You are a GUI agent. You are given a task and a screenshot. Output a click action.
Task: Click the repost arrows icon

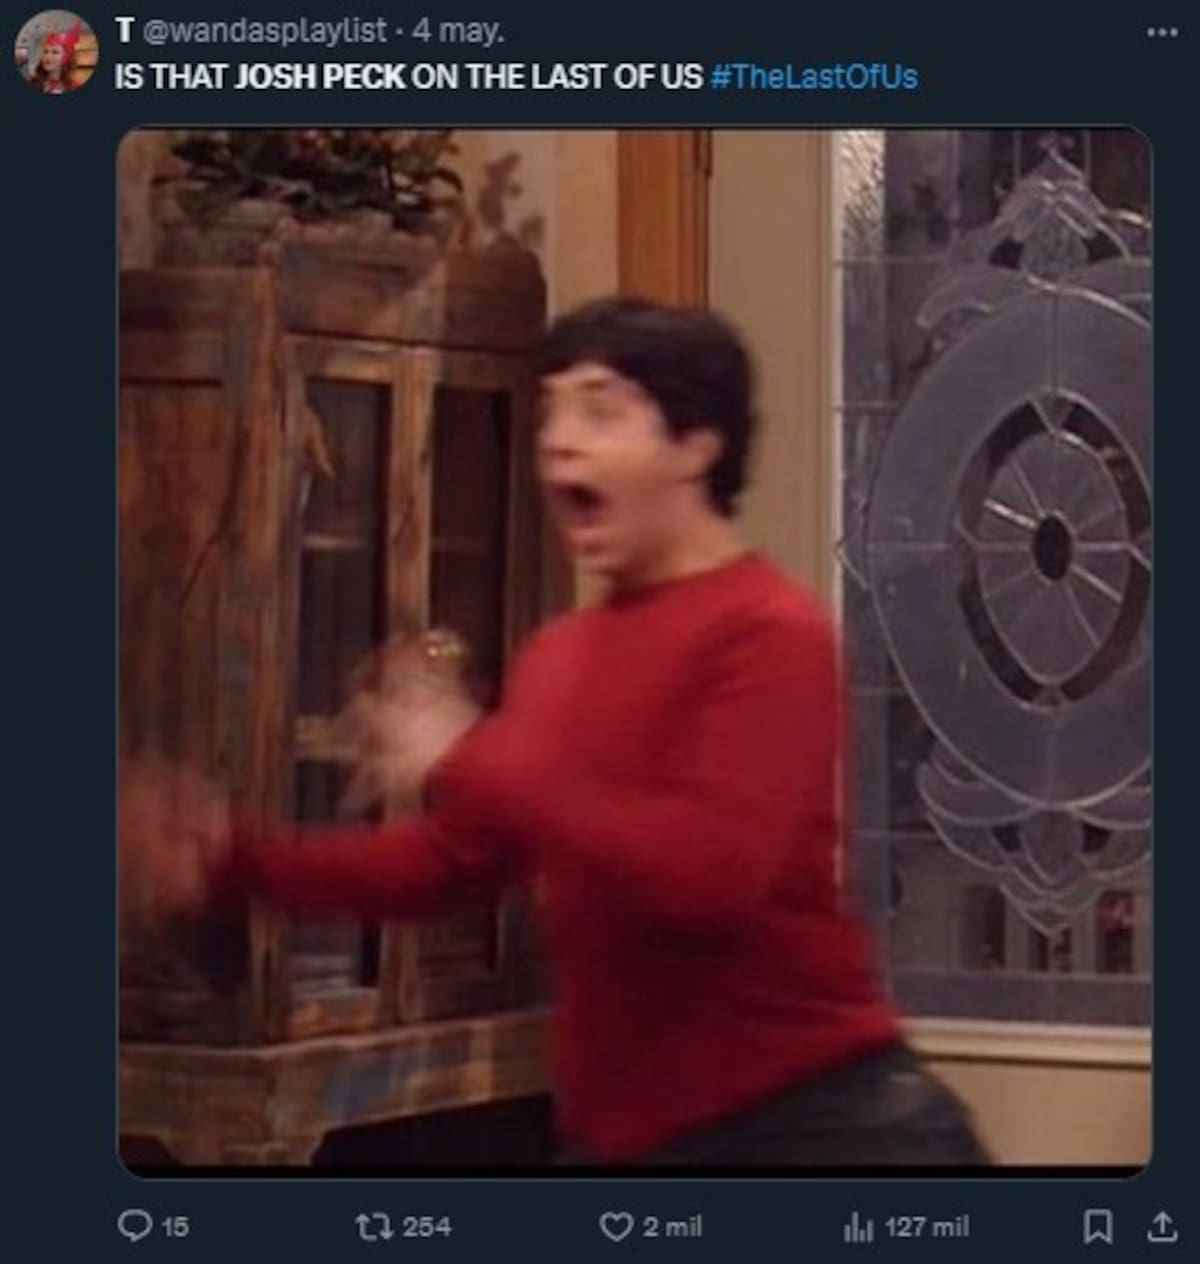[x=373, y=1226]
